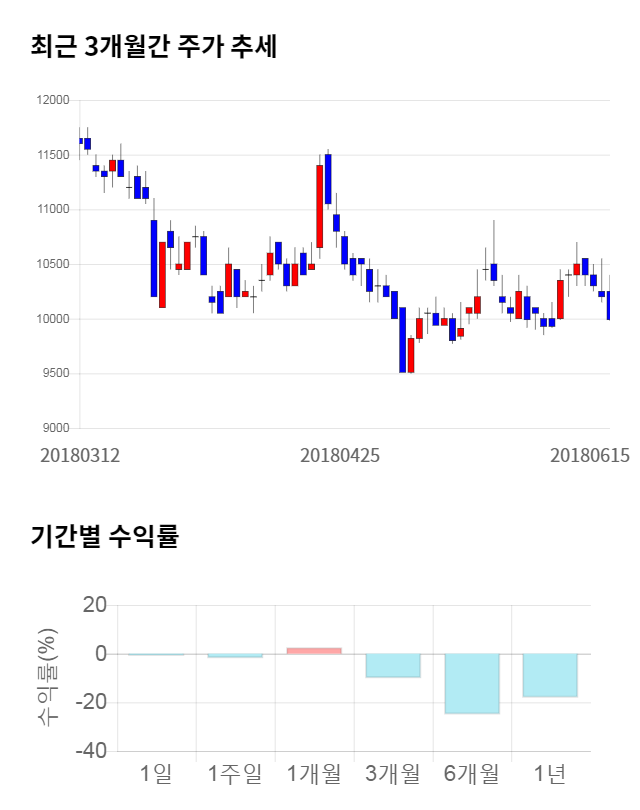Click the 10500 price axis label
Screen dimensions: 640x810
point(54,264)
